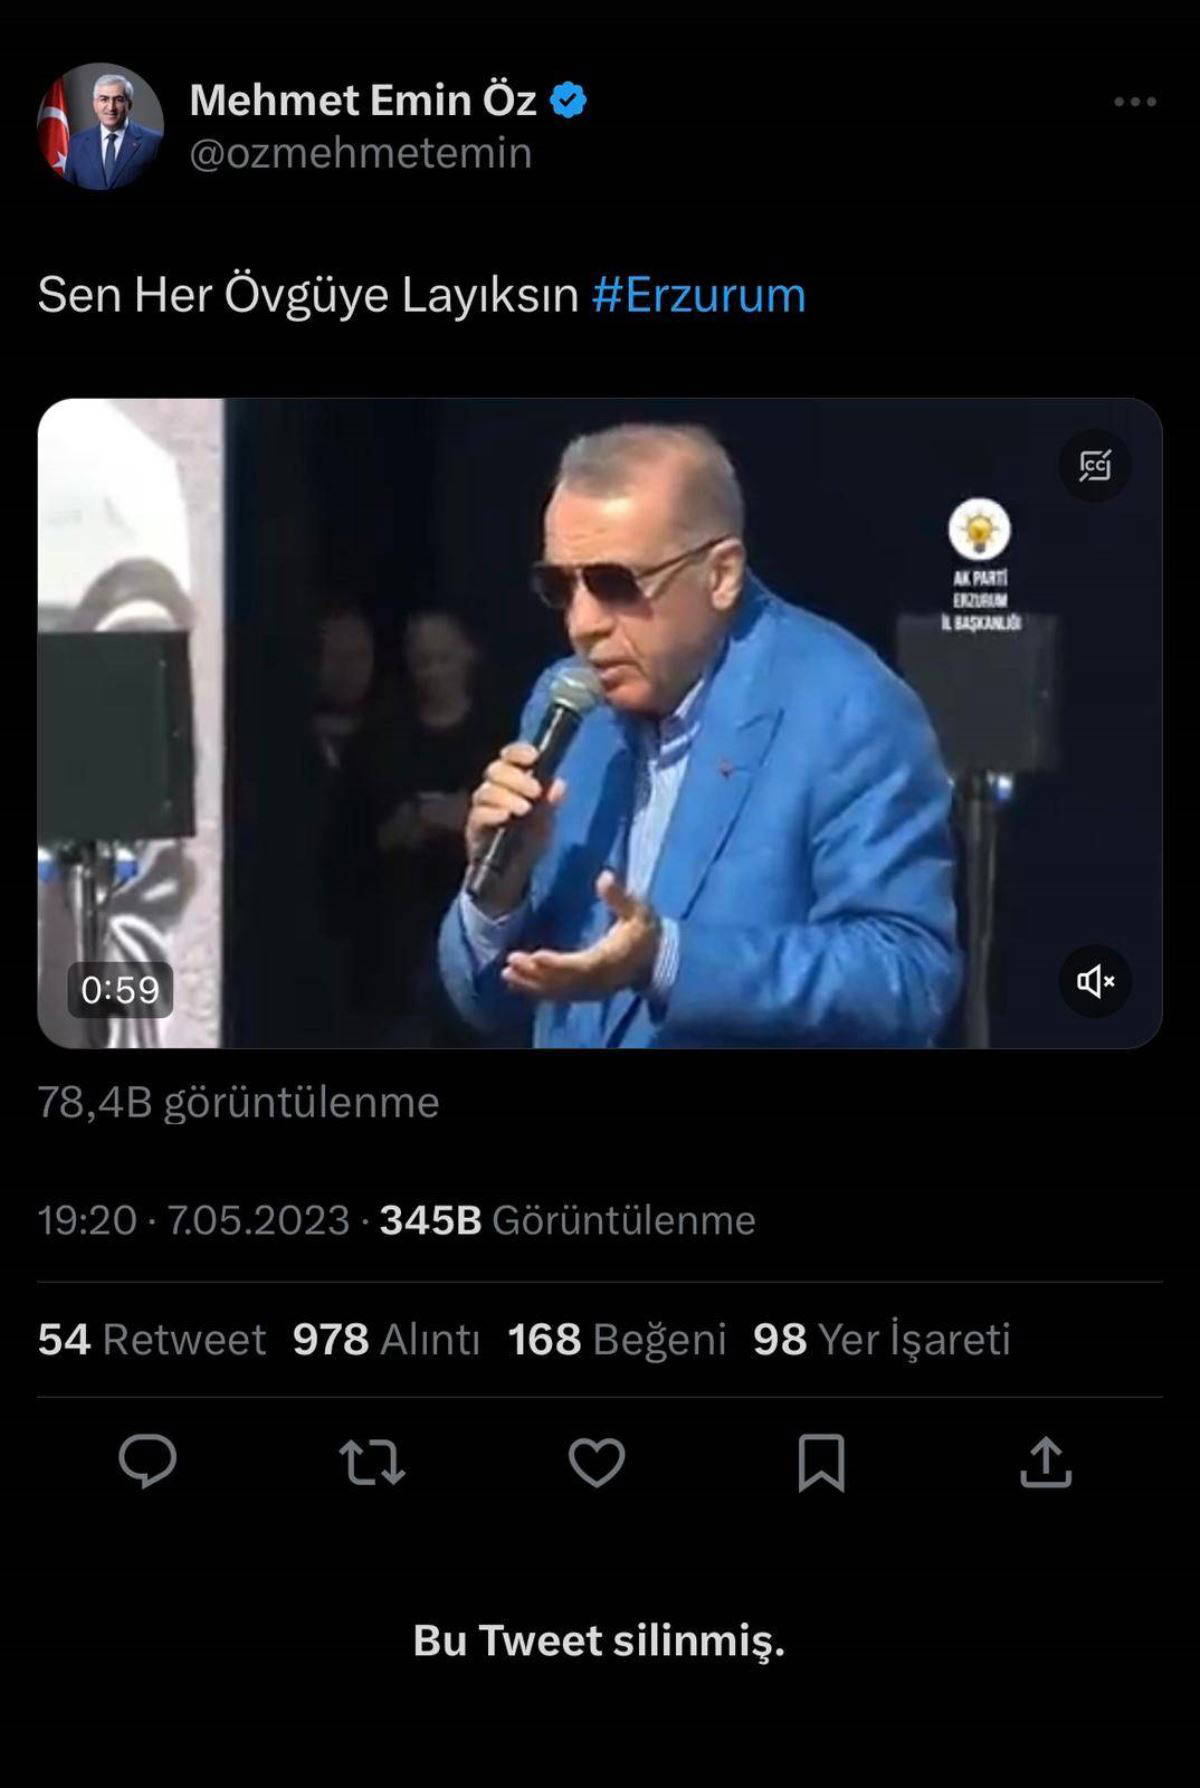The image size is (1200, 1788).
Task: Click the Mehmet Emin Öz display name
Action: click(363, 100)
